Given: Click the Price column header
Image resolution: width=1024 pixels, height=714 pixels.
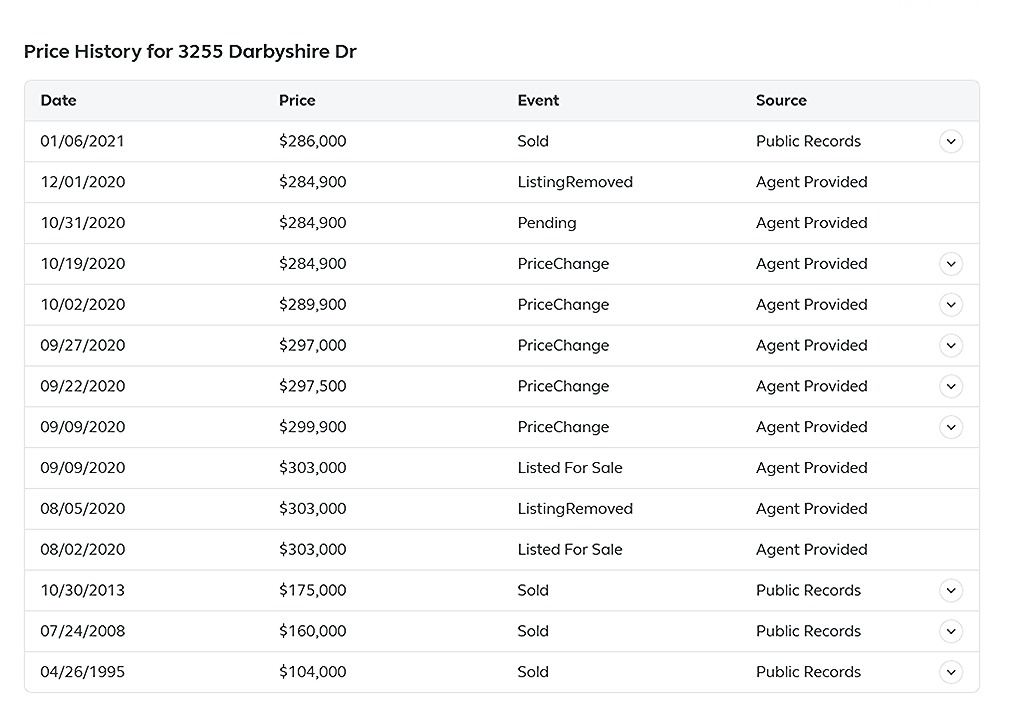Looking at the screenshot, I should click(x=297, y=101).
